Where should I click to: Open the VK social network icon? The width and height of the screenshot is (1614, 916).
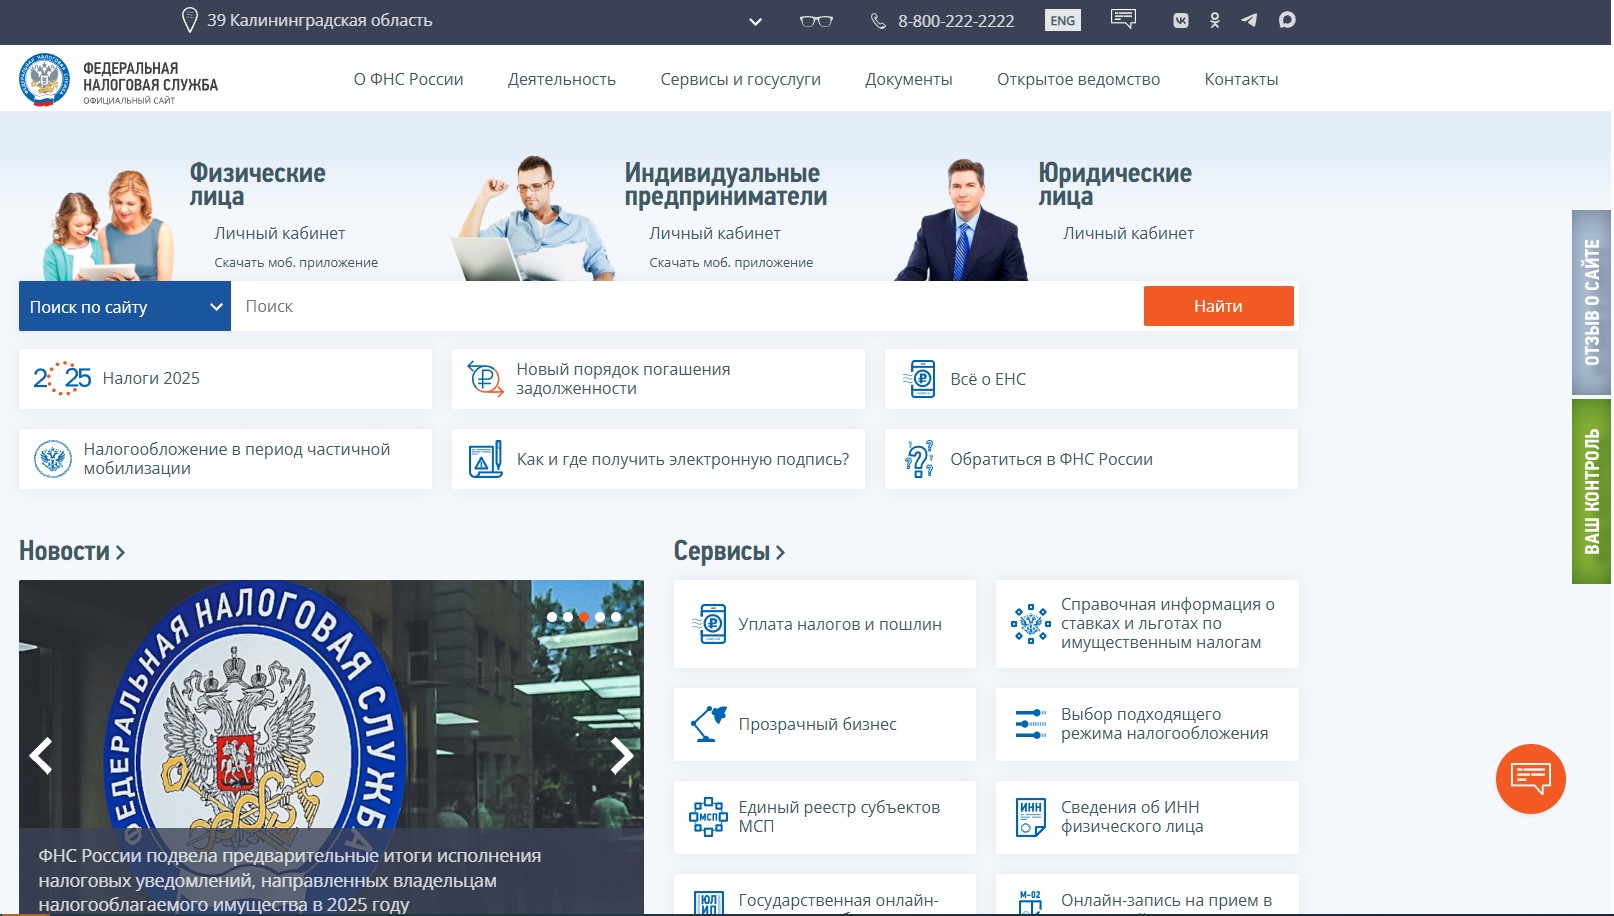click(x=1181, y=20)
